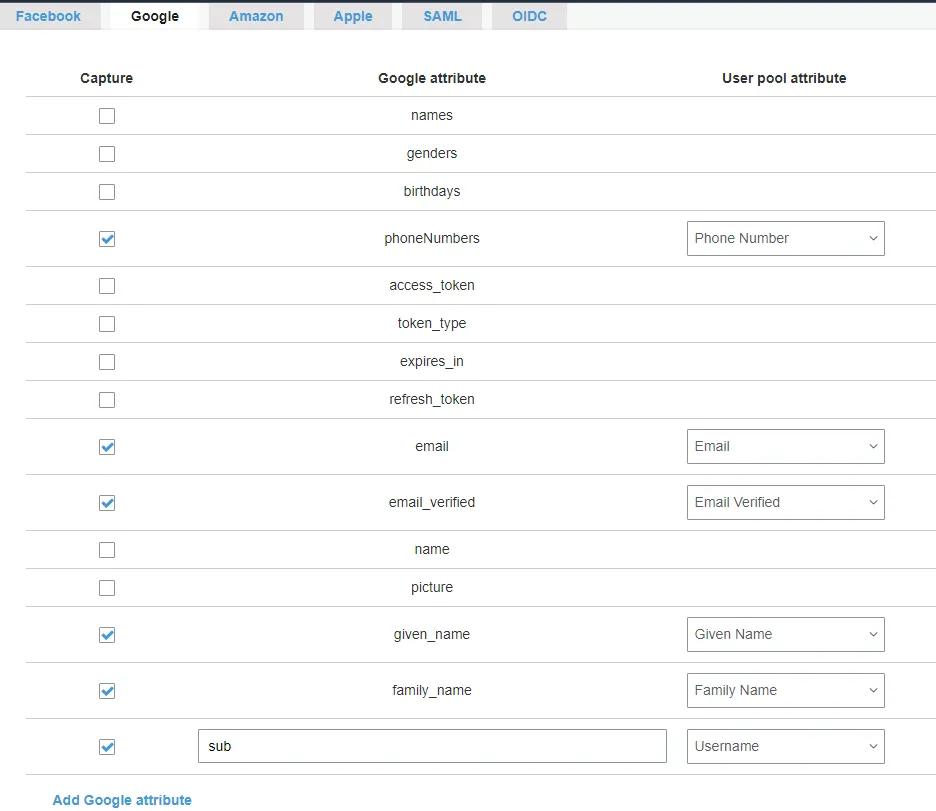
Task: Click the Capture column header
Action: click(106, 78)
